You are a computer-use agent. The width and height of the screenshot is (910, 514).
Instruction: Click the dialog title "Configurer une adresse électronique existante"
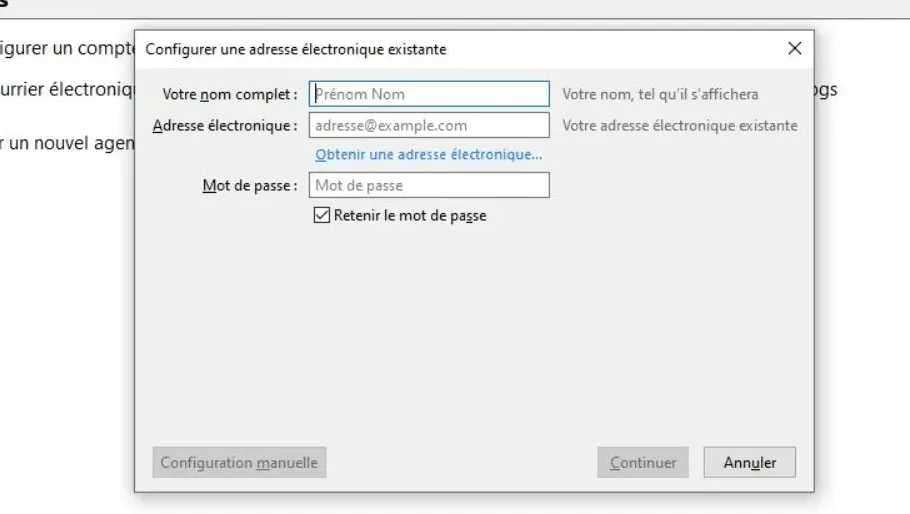(296, 49)
